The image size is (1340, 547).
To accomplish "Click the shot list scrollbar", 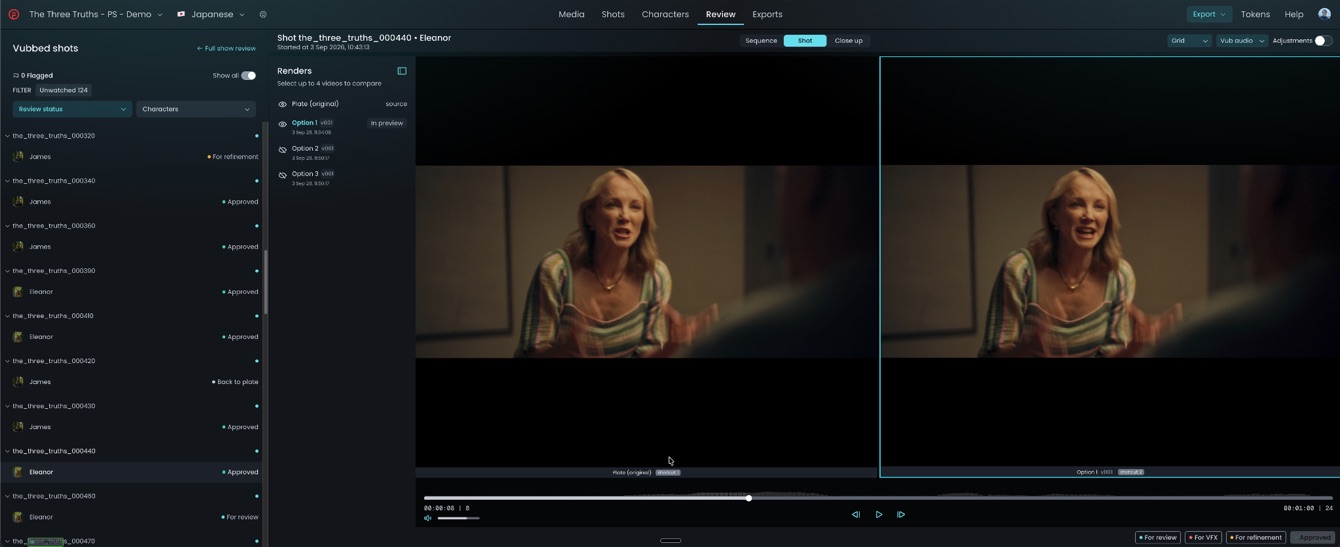I will point(265,280).
